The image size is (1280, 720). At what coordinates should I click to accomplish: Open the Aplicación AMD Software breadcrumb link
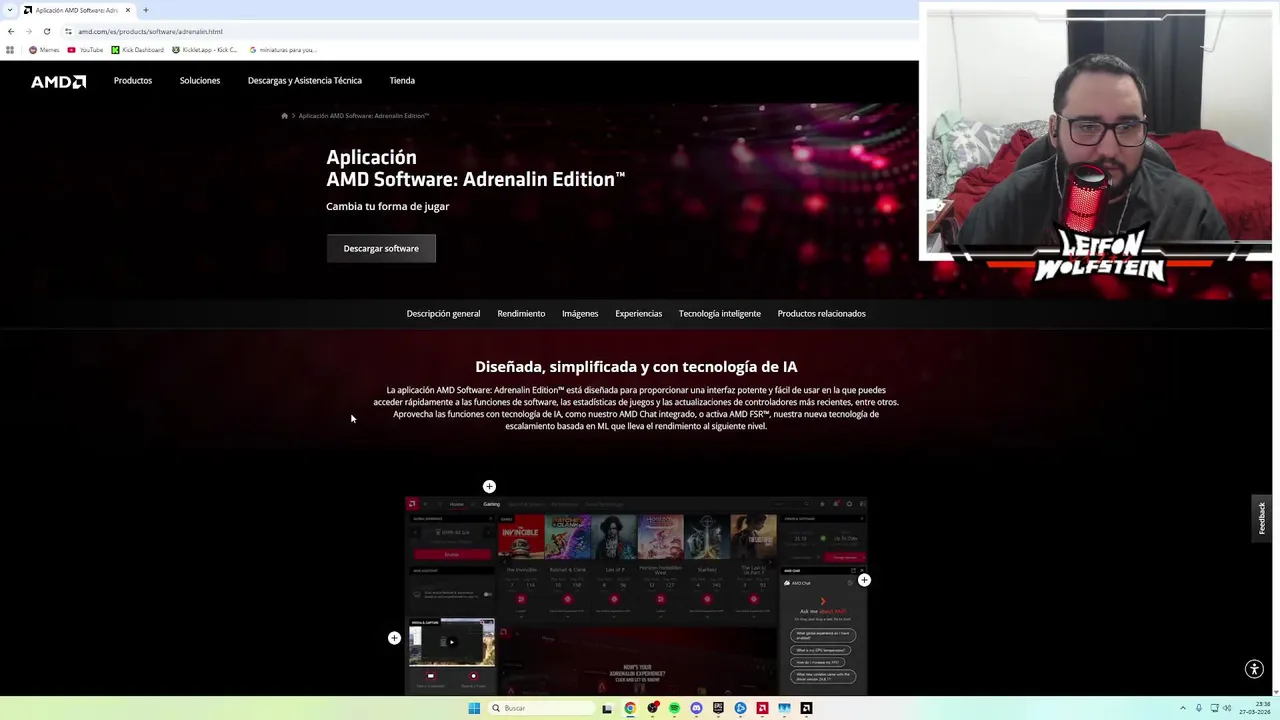click(x=364, y=116)
